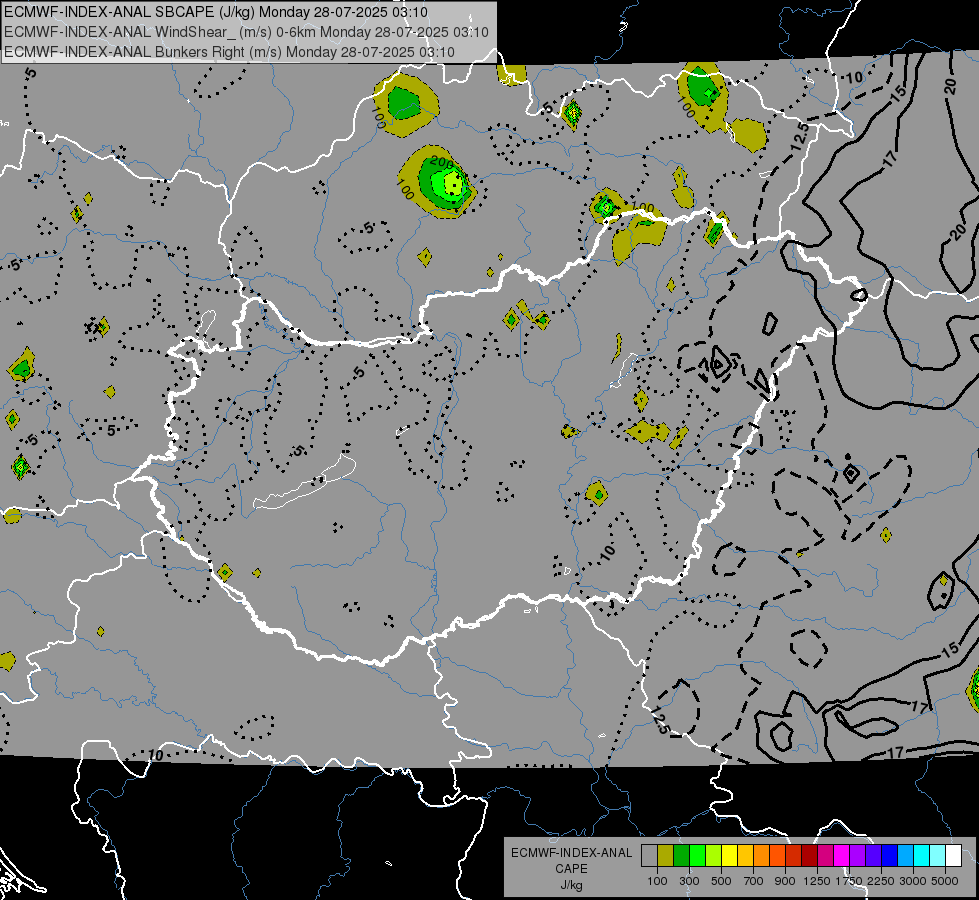Image resolution: width=979 pixels, height=900 pixels.
Task: Choose the pure blue legend swatch
Action: [x=889, y=855]
